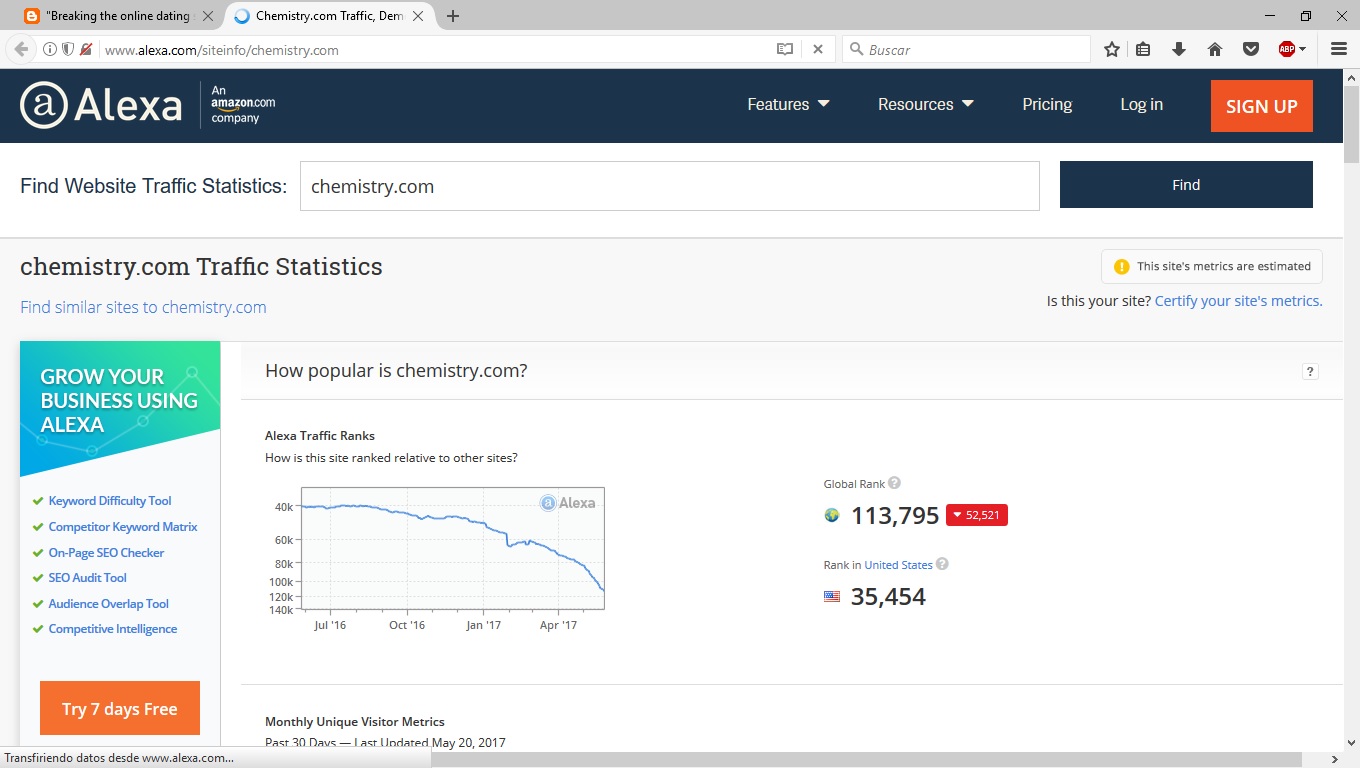Follow the United States rank link
The image size is (1360, 768).
click(x=898, y=565)
